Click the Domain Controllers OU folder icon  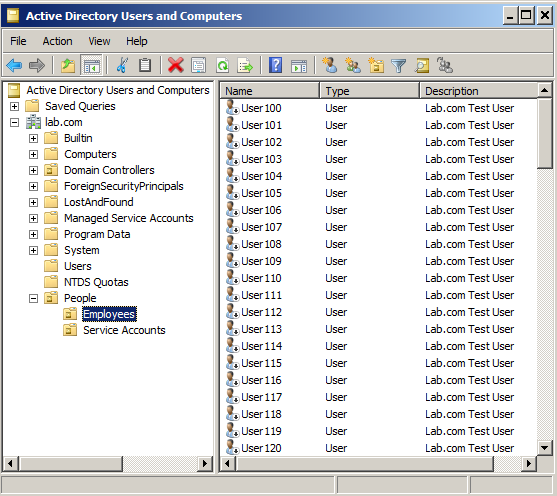tap(51, 170)
